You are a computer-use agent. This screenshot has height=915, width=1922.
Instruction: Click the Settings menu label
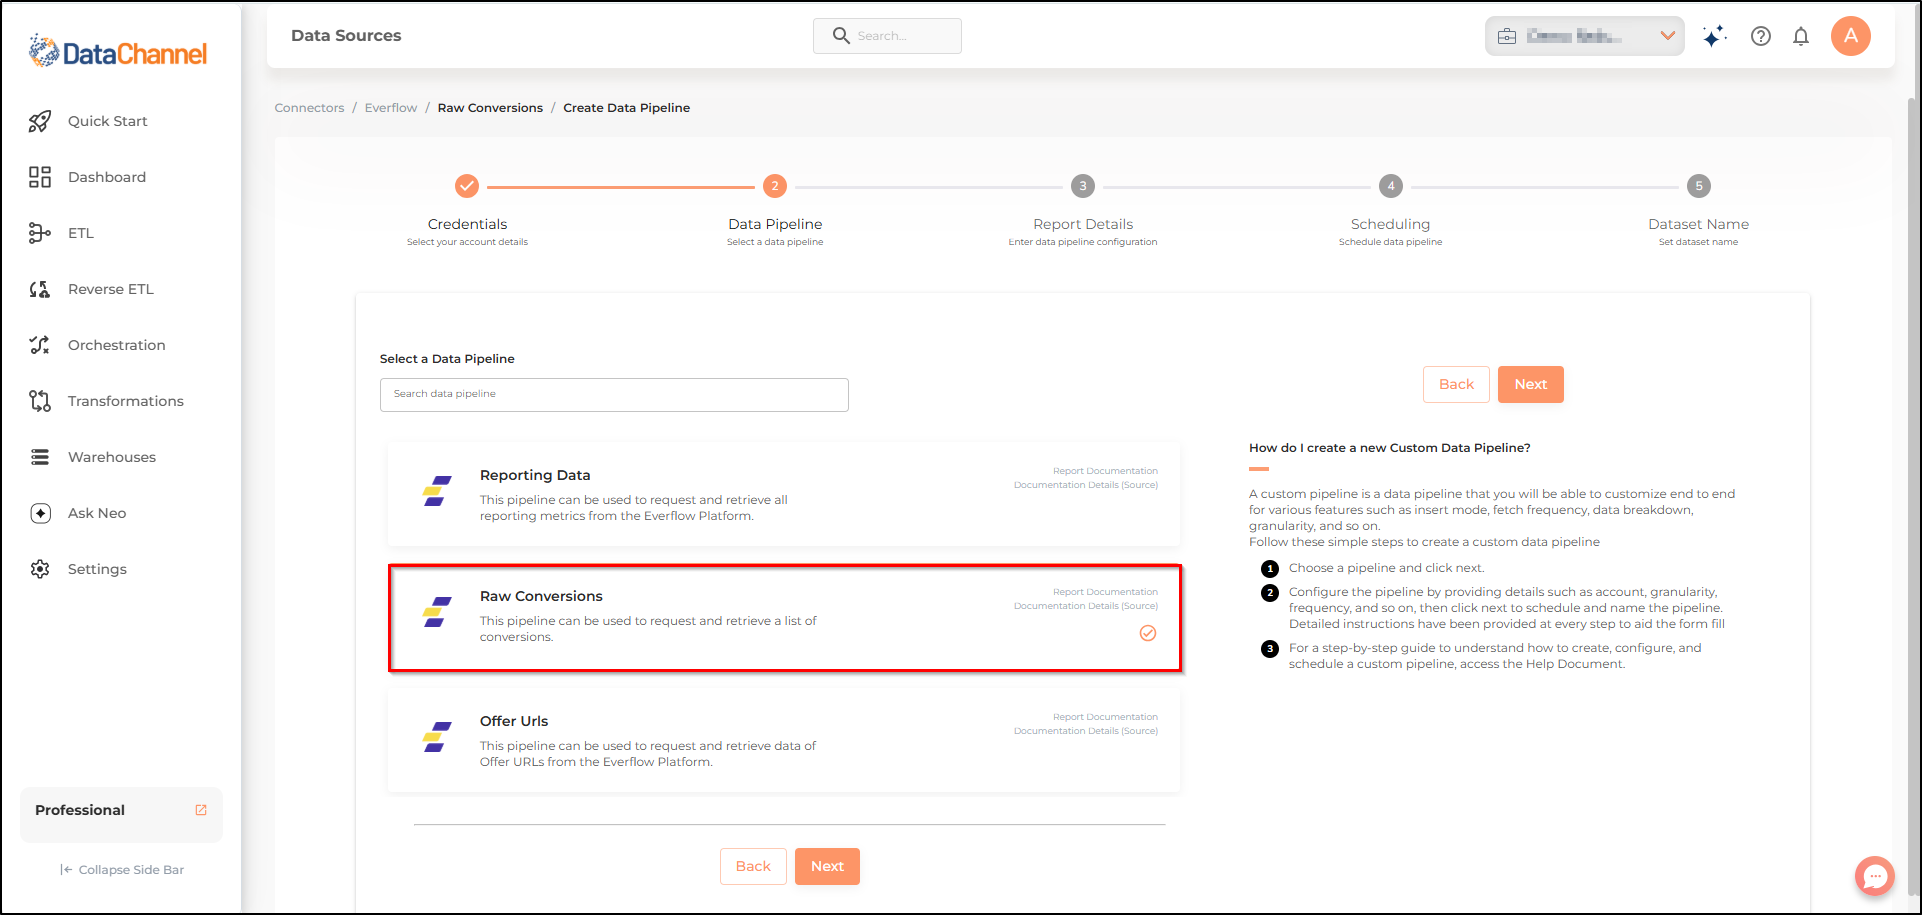coord(97,569)
